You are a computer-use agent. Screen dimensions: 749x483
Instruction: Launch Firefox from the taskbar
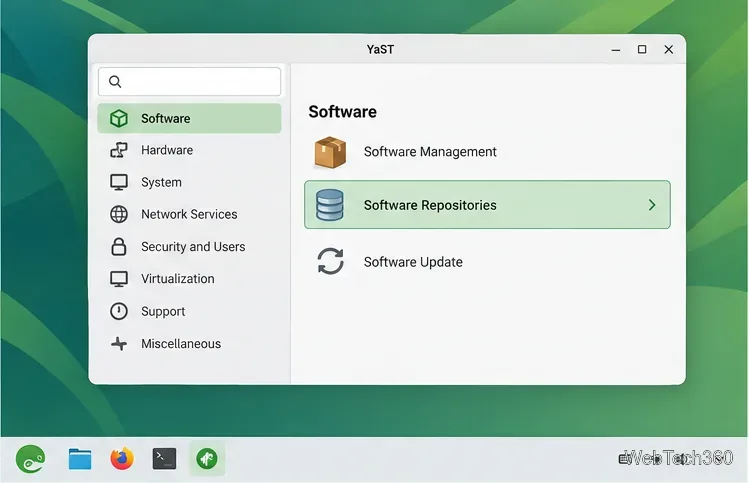point(122,459)
